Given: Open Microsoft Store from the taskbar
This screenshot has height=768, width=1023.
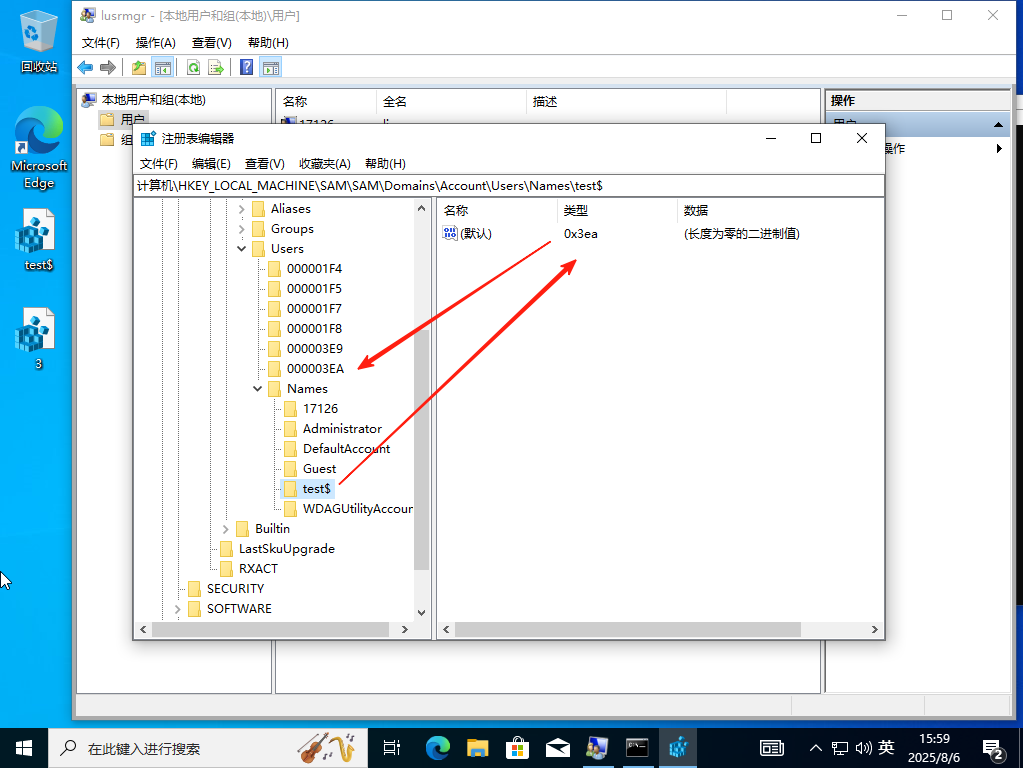Looking at the screenshot, I should (517, 748).
